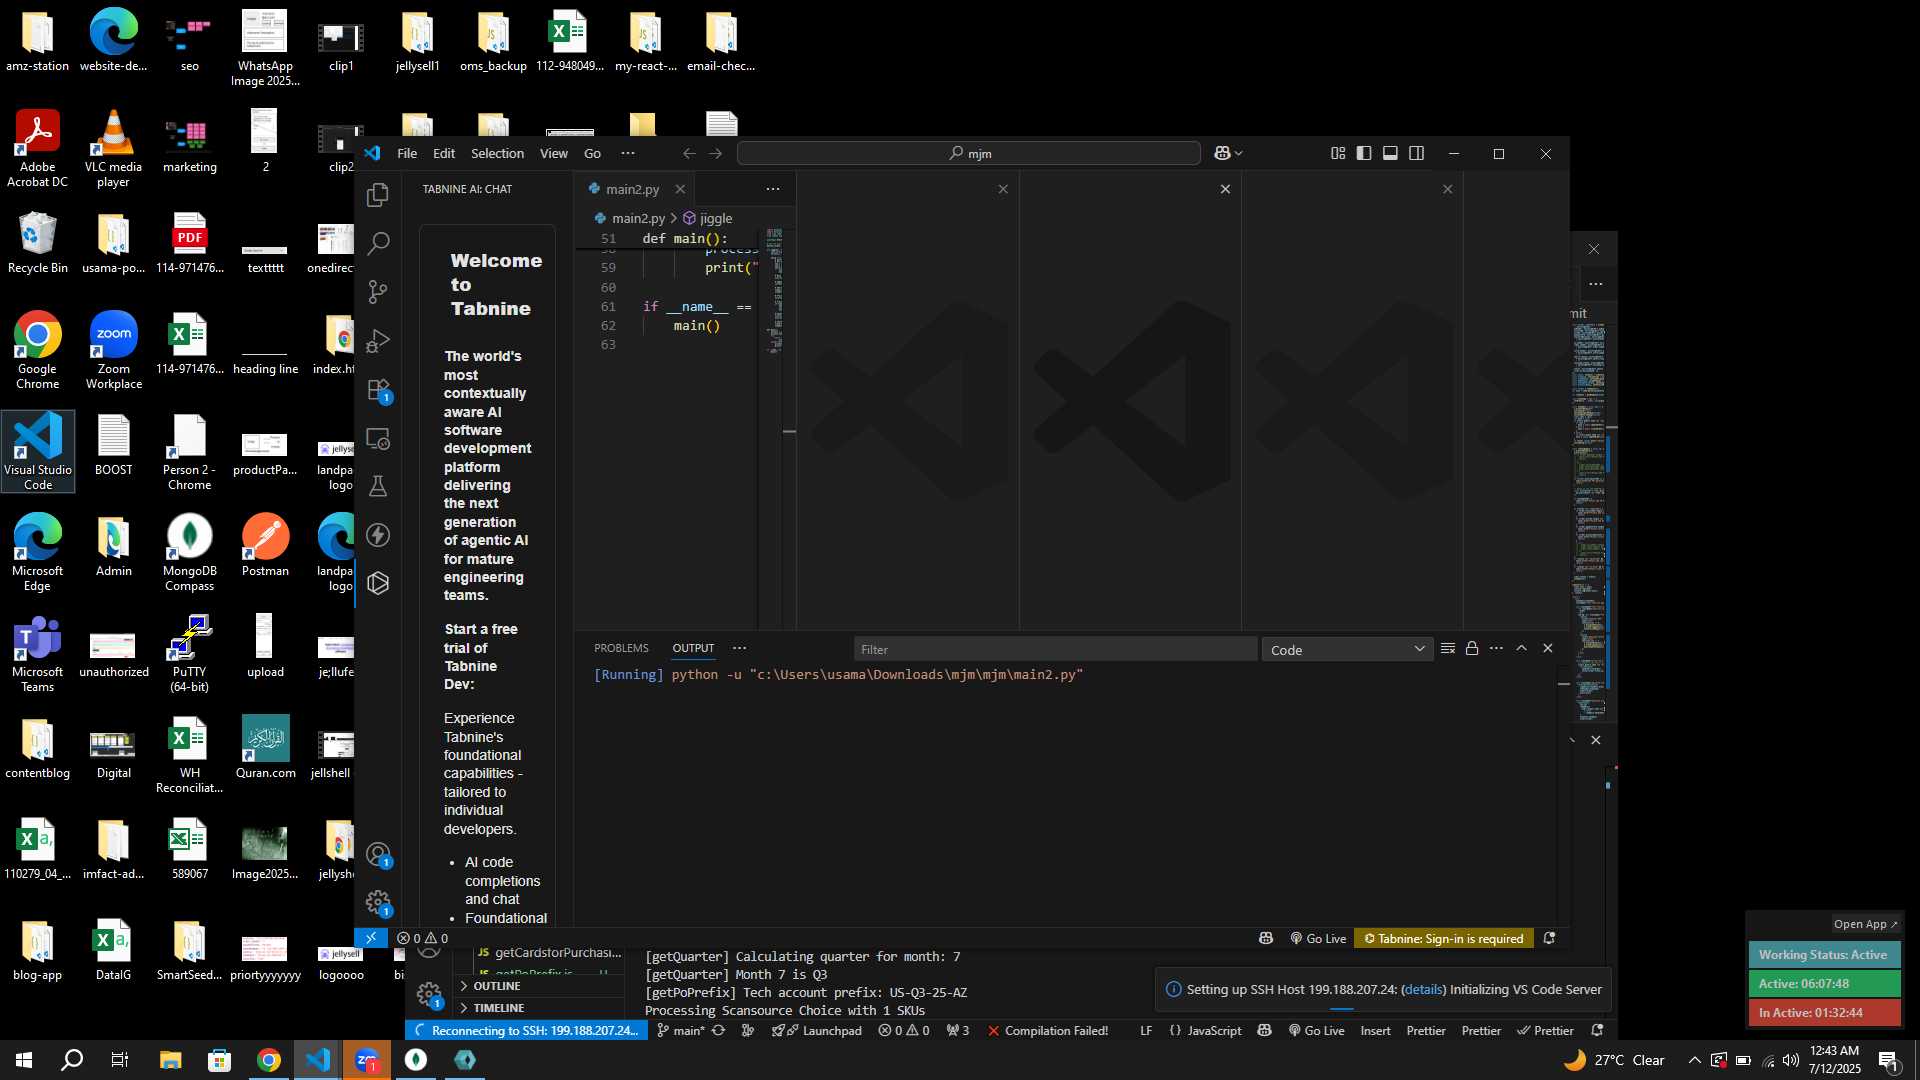Show more panel tabs ellipsis
The height and width of the screenshot is (1080, 1920).
(739, 648)
